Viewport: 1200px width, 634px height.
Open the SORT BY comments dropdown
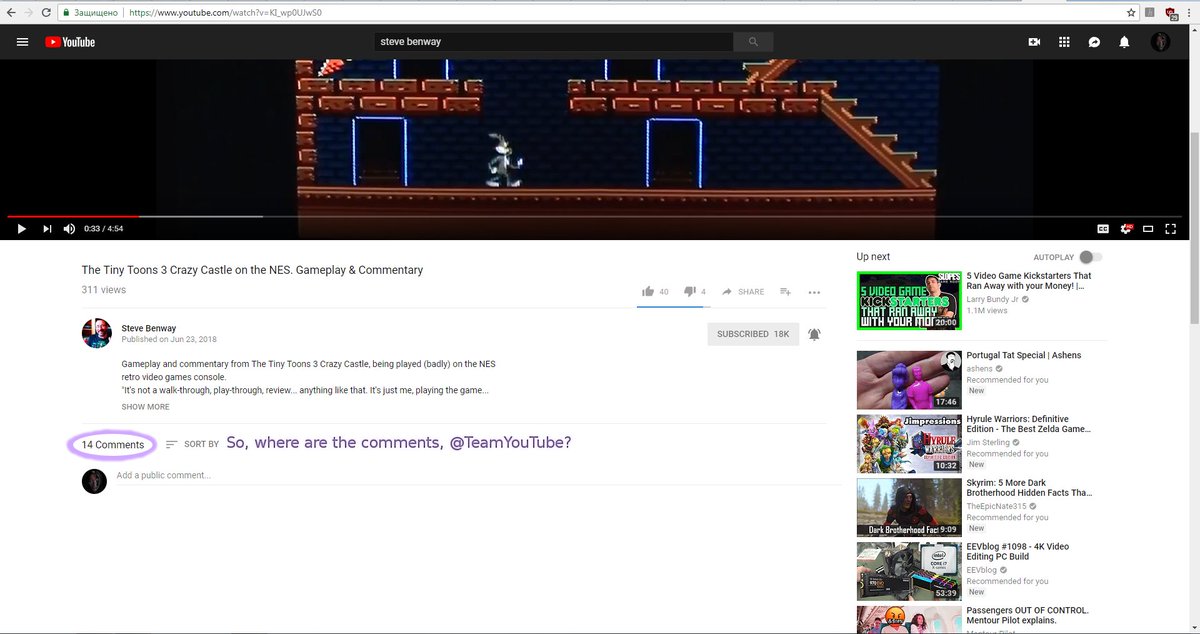[x=192, y=444]
